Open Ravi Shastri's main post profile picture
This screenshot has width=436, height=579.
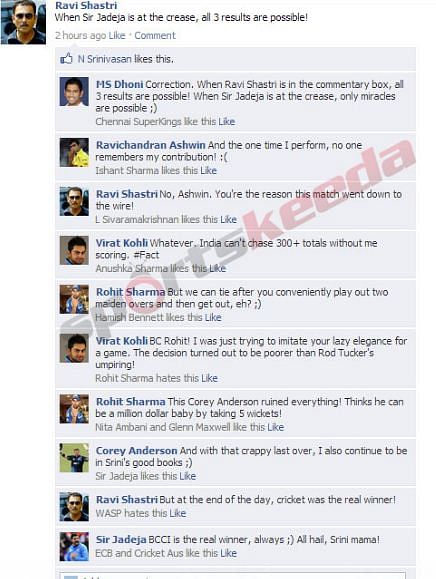click(x=23, y=22)
